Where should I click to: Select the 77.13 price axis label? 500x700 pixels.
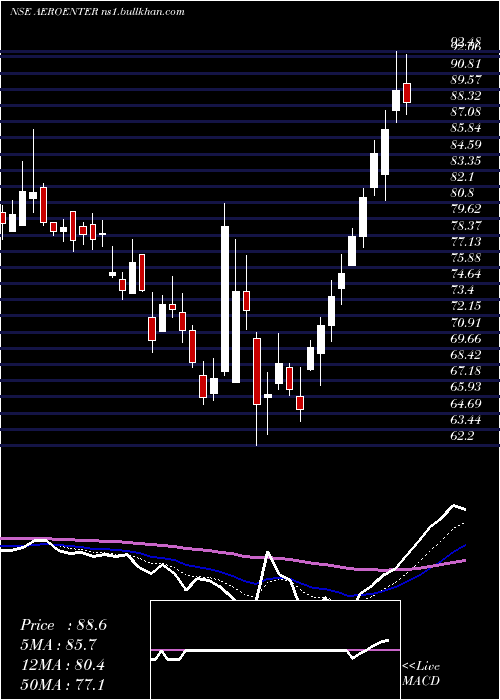coord(466,242)
